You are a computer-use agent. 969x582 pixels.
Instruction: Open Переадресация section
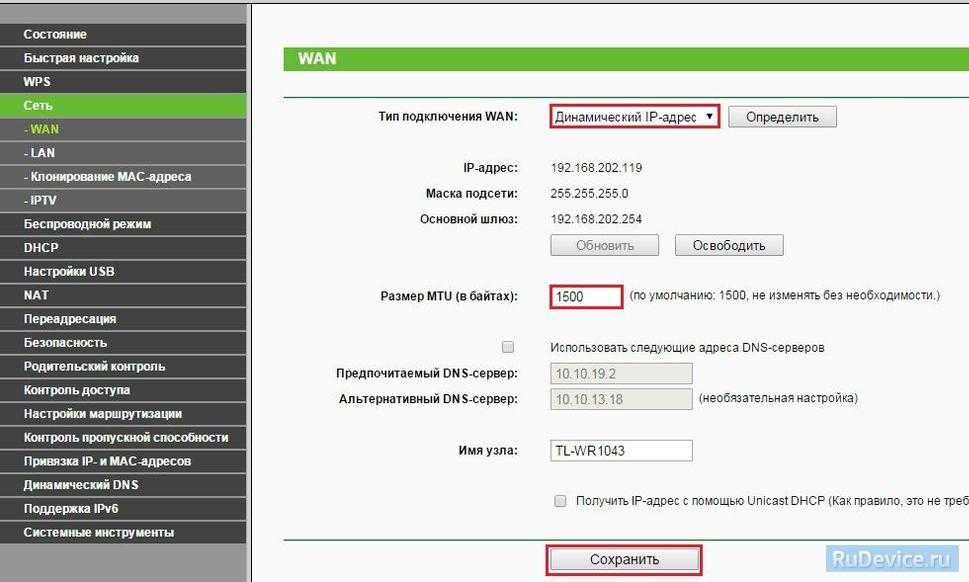[123, 319]
